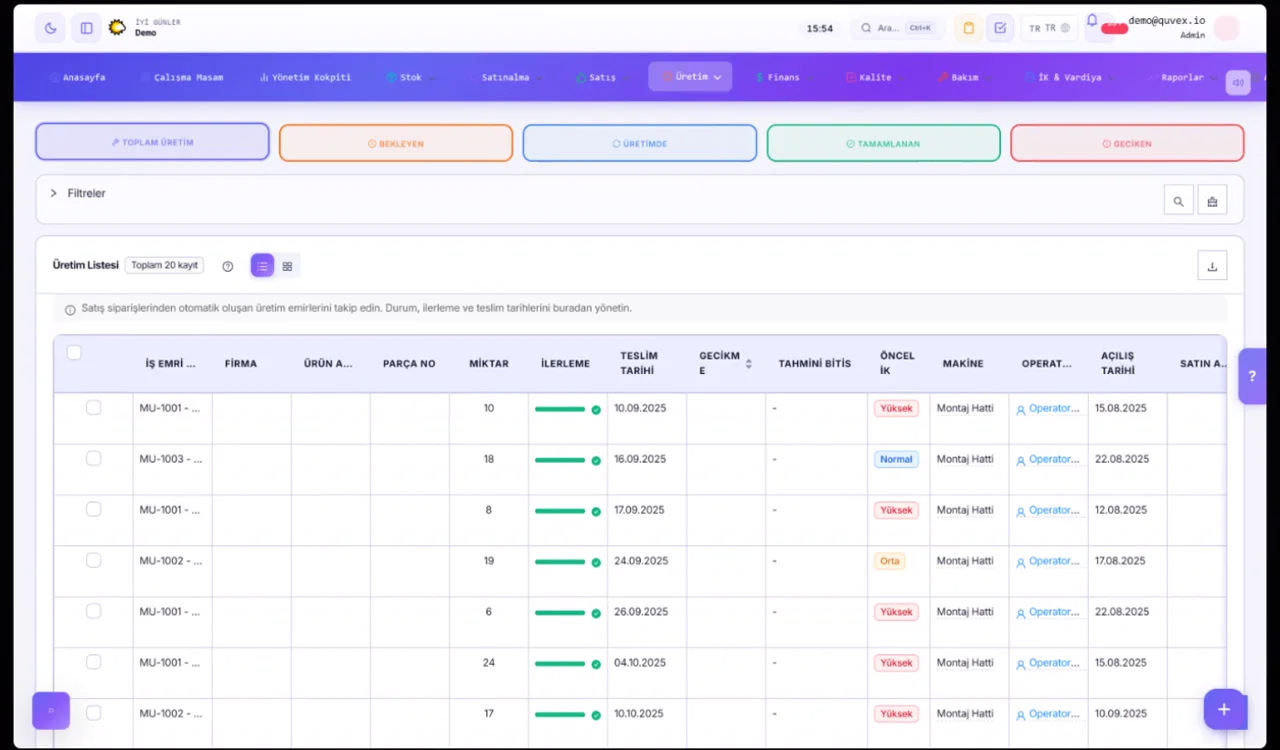Screen dimensions: 1280x750
Task: Open the Raporlar dropdown menu
Action: pos(1182,77)
